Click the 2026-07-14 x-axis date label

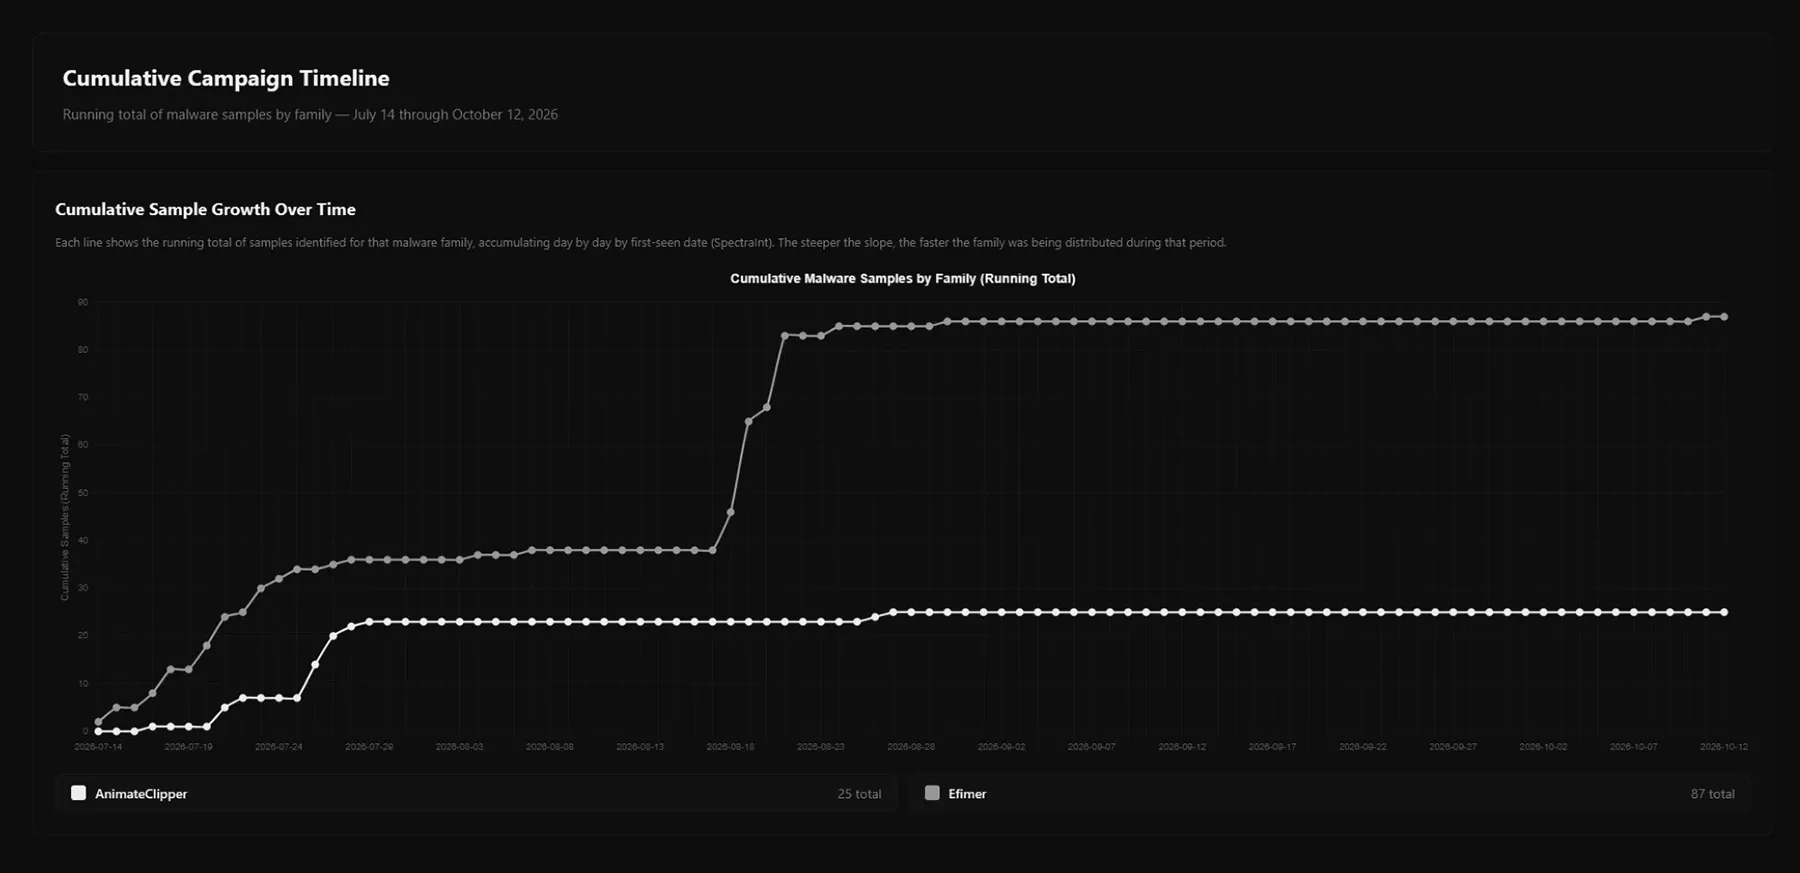pyautogui.click(x=98, y=747)
